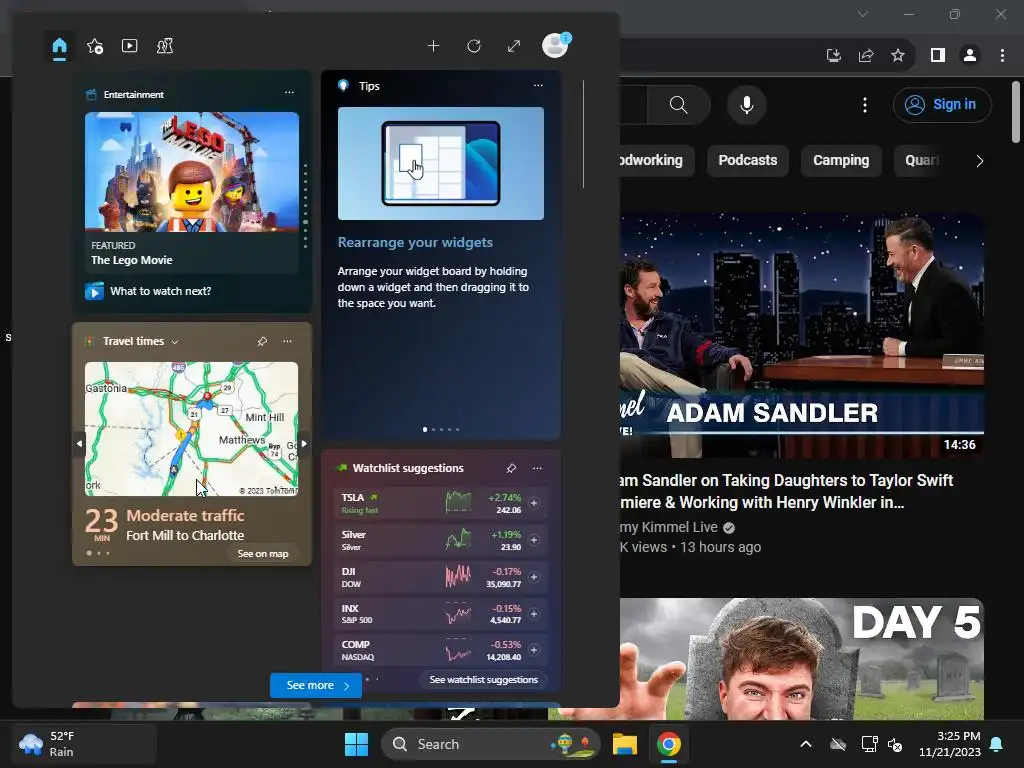The image size is (1024, 768).
Task: Open Entertainment widget more options
Action: tap(289, 93)
